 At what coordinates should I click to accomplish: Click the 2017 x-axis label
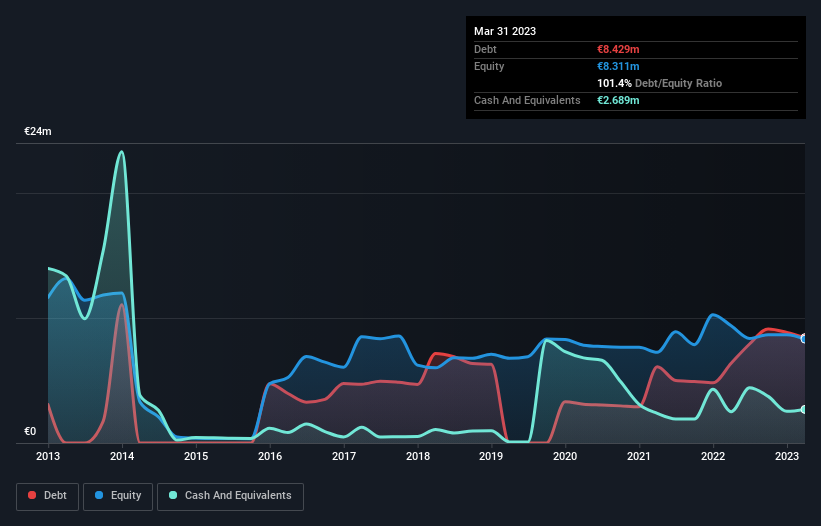point(344,456)
